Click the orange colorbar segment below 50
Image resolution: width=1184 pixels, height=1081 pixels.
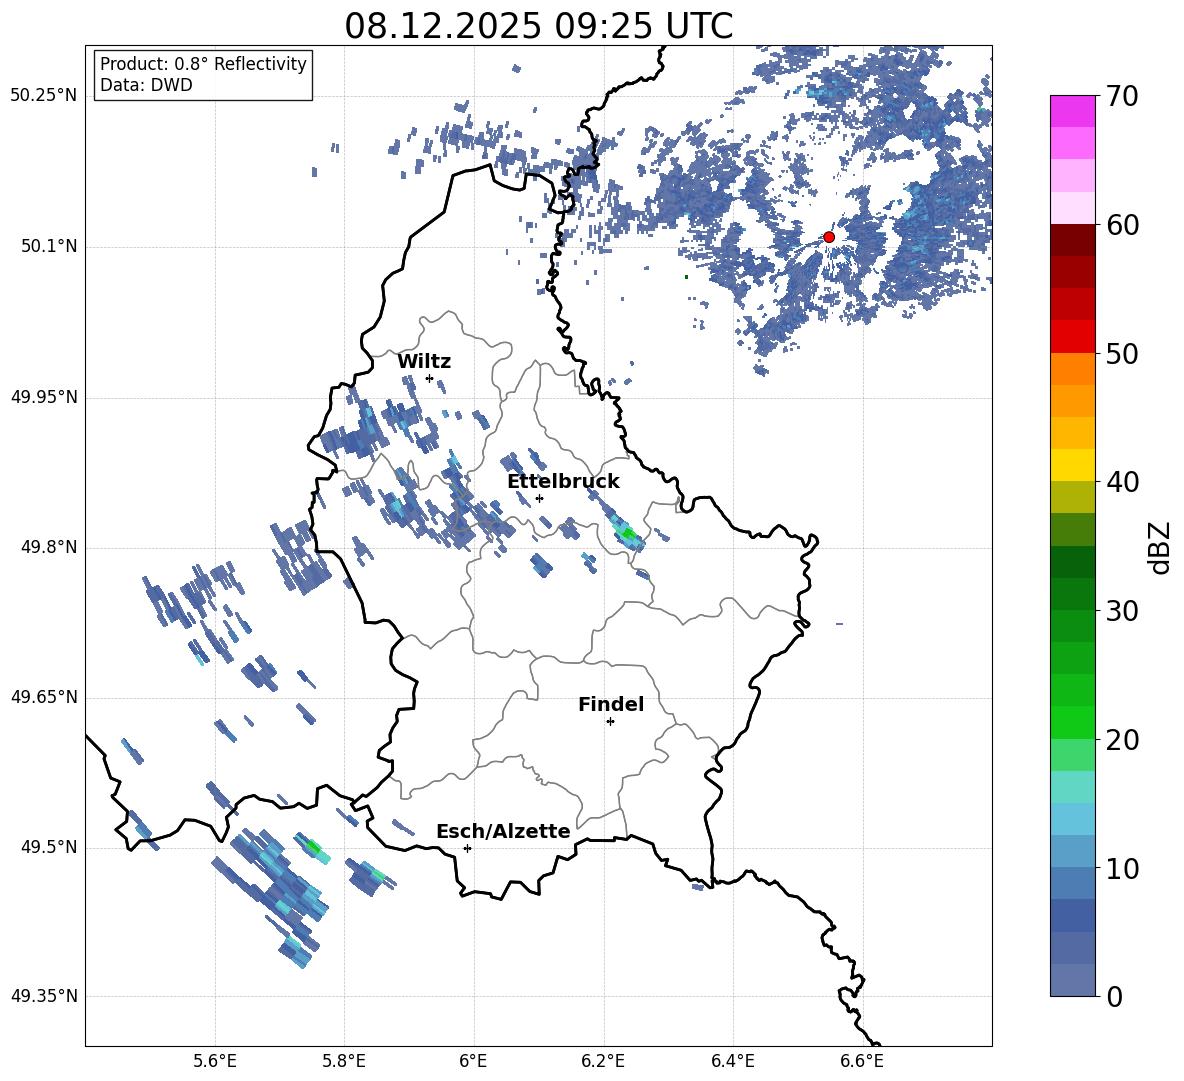(1073, 369)
